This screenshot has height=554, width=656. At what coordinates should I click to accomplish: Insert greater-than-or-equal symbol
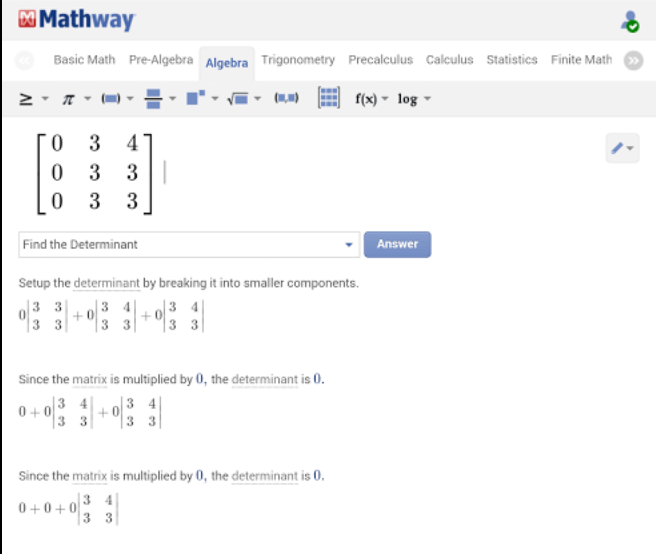[26, 99]
